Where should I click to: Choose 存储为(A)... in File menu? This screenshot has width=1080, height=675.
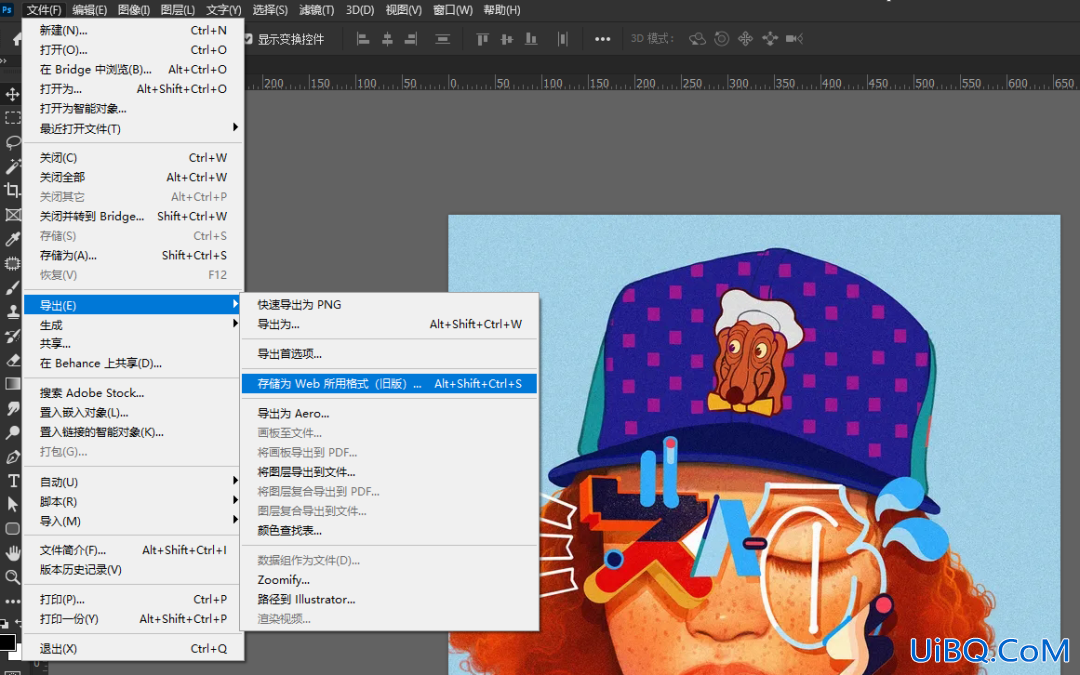pos(134,256)
